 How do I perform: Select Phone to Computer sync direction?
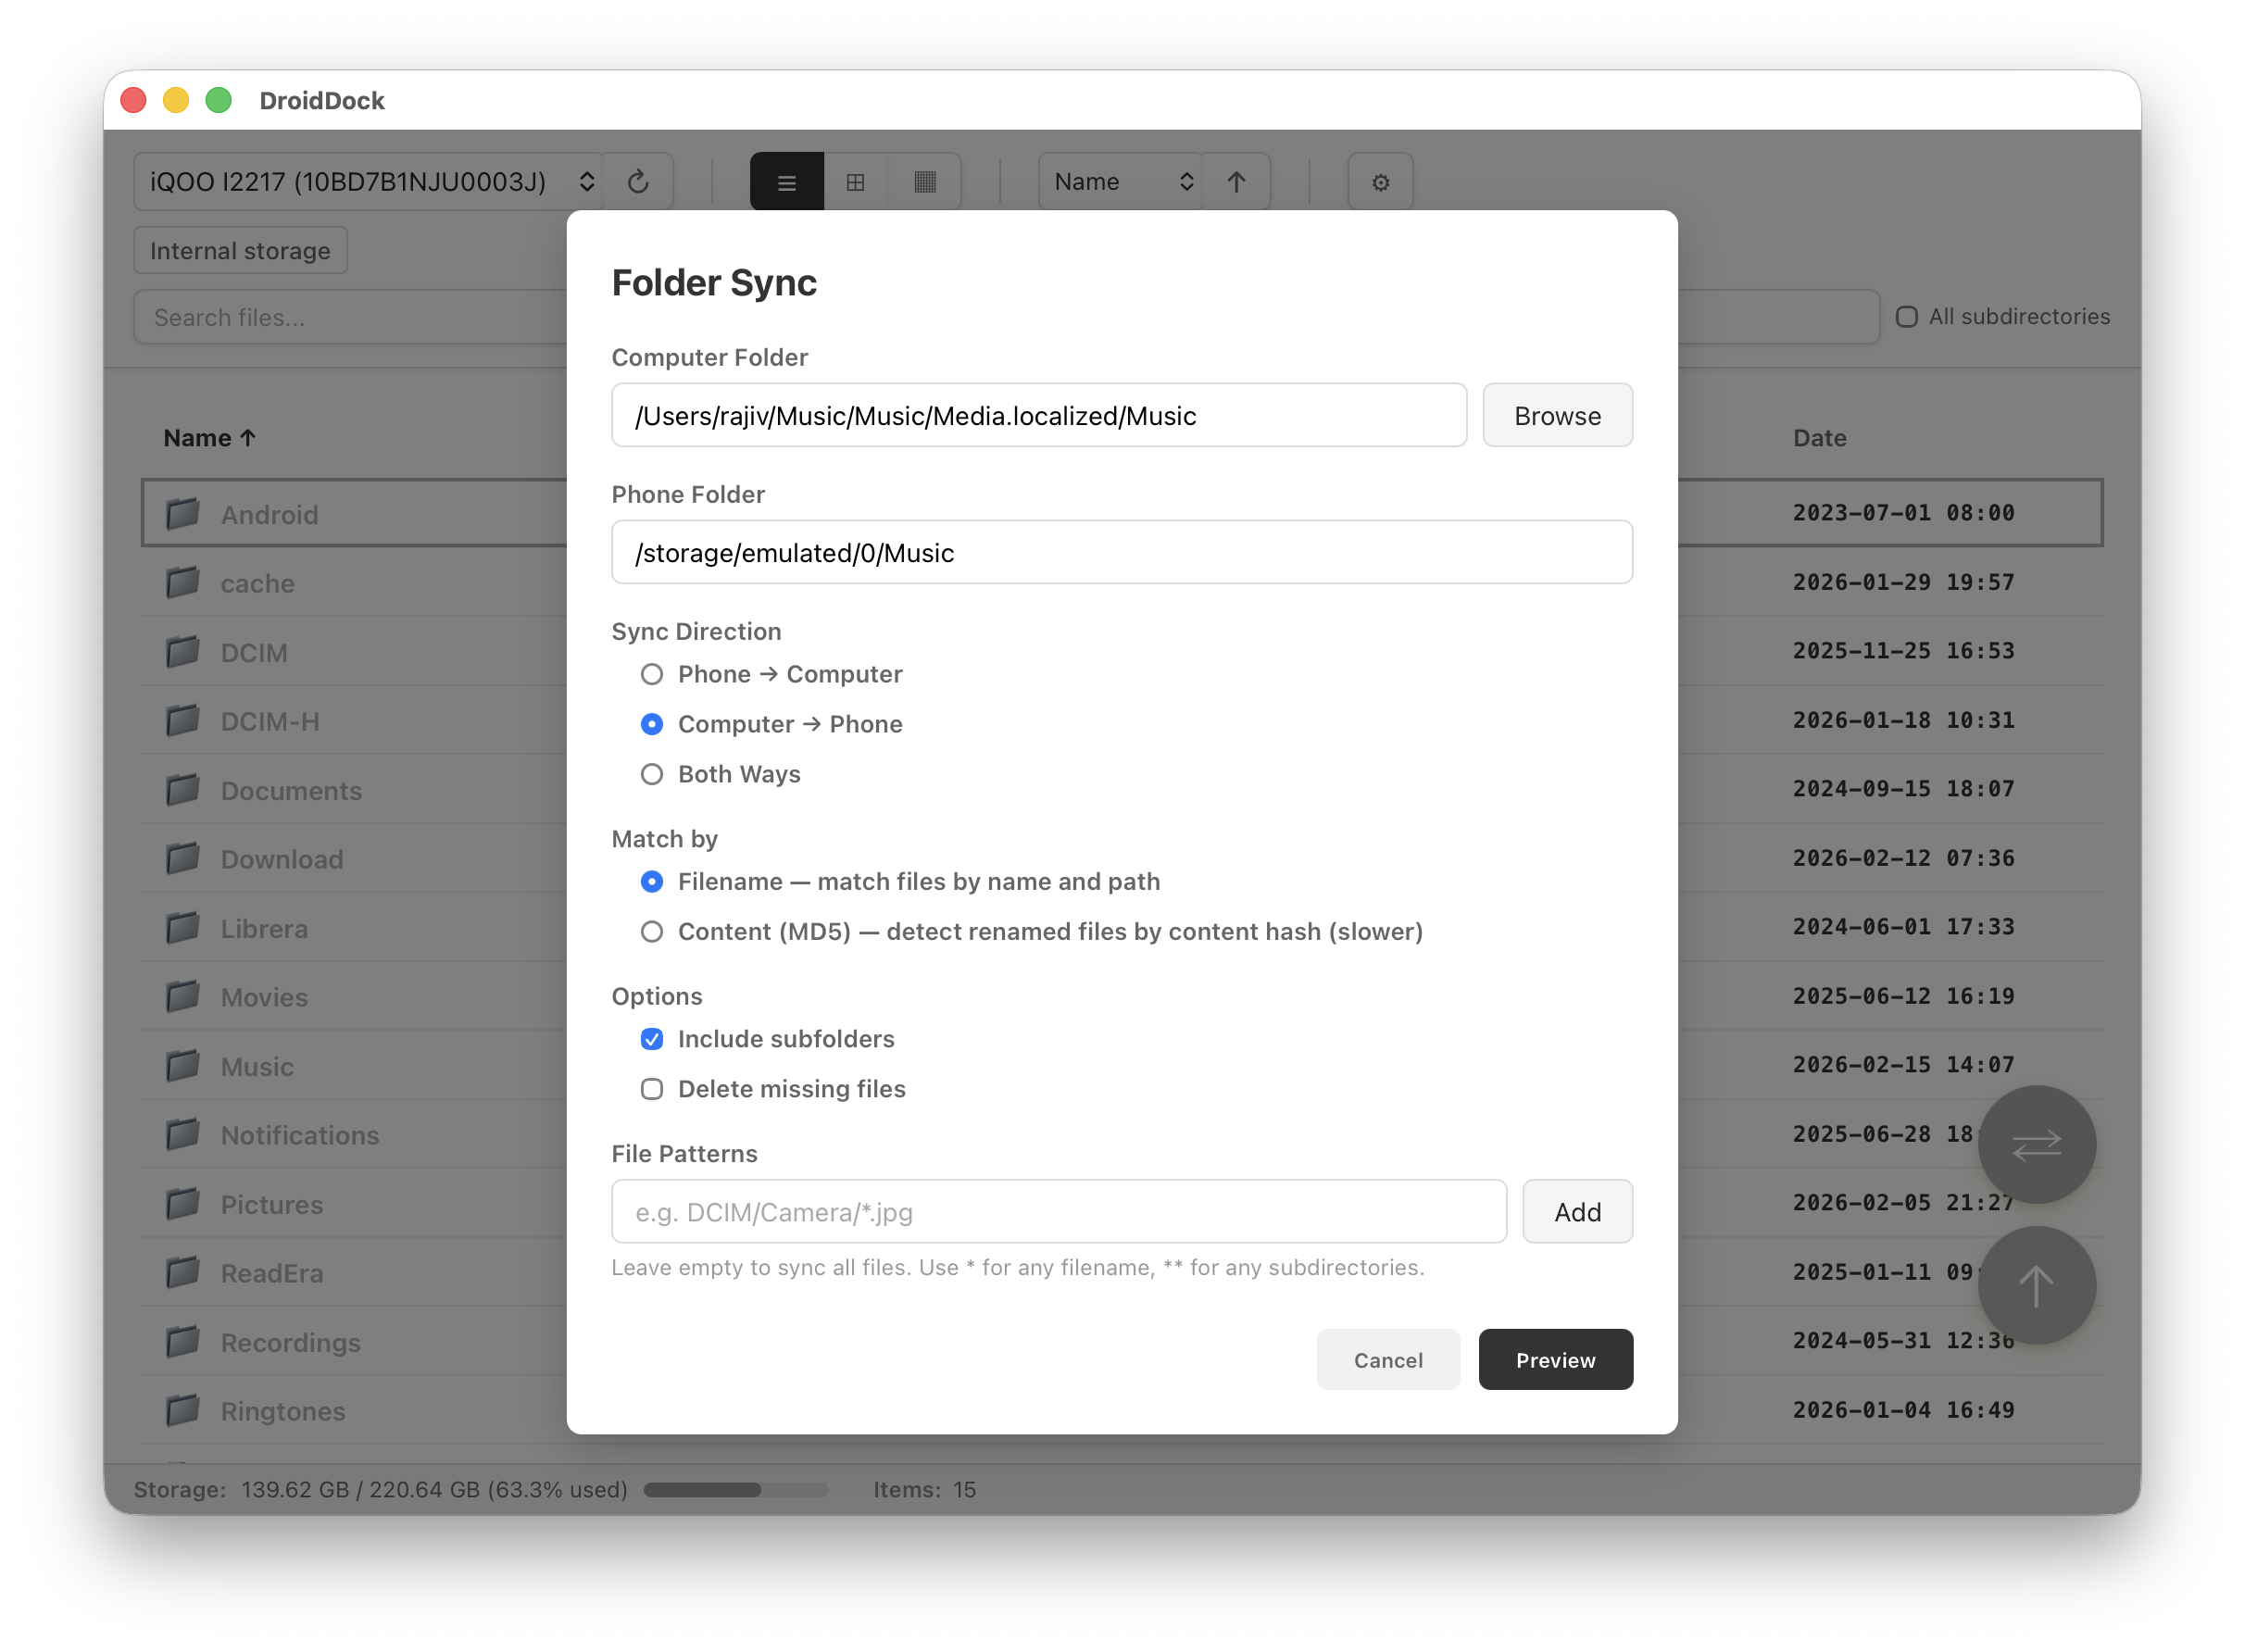(652, 674)
